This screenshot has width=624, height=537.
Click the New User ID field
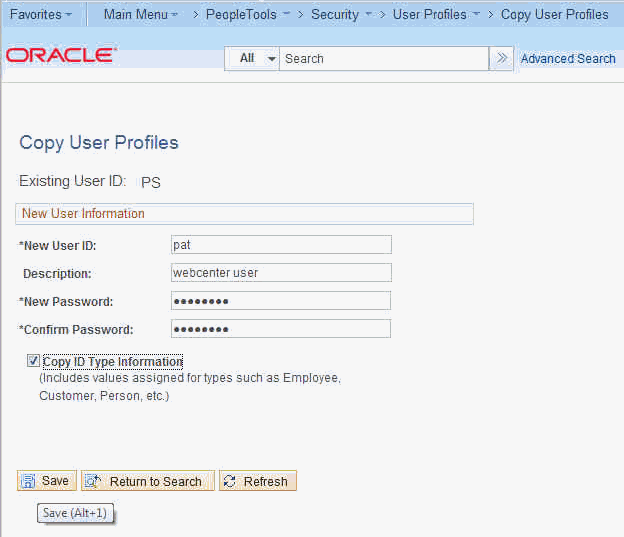click(281, 245)
